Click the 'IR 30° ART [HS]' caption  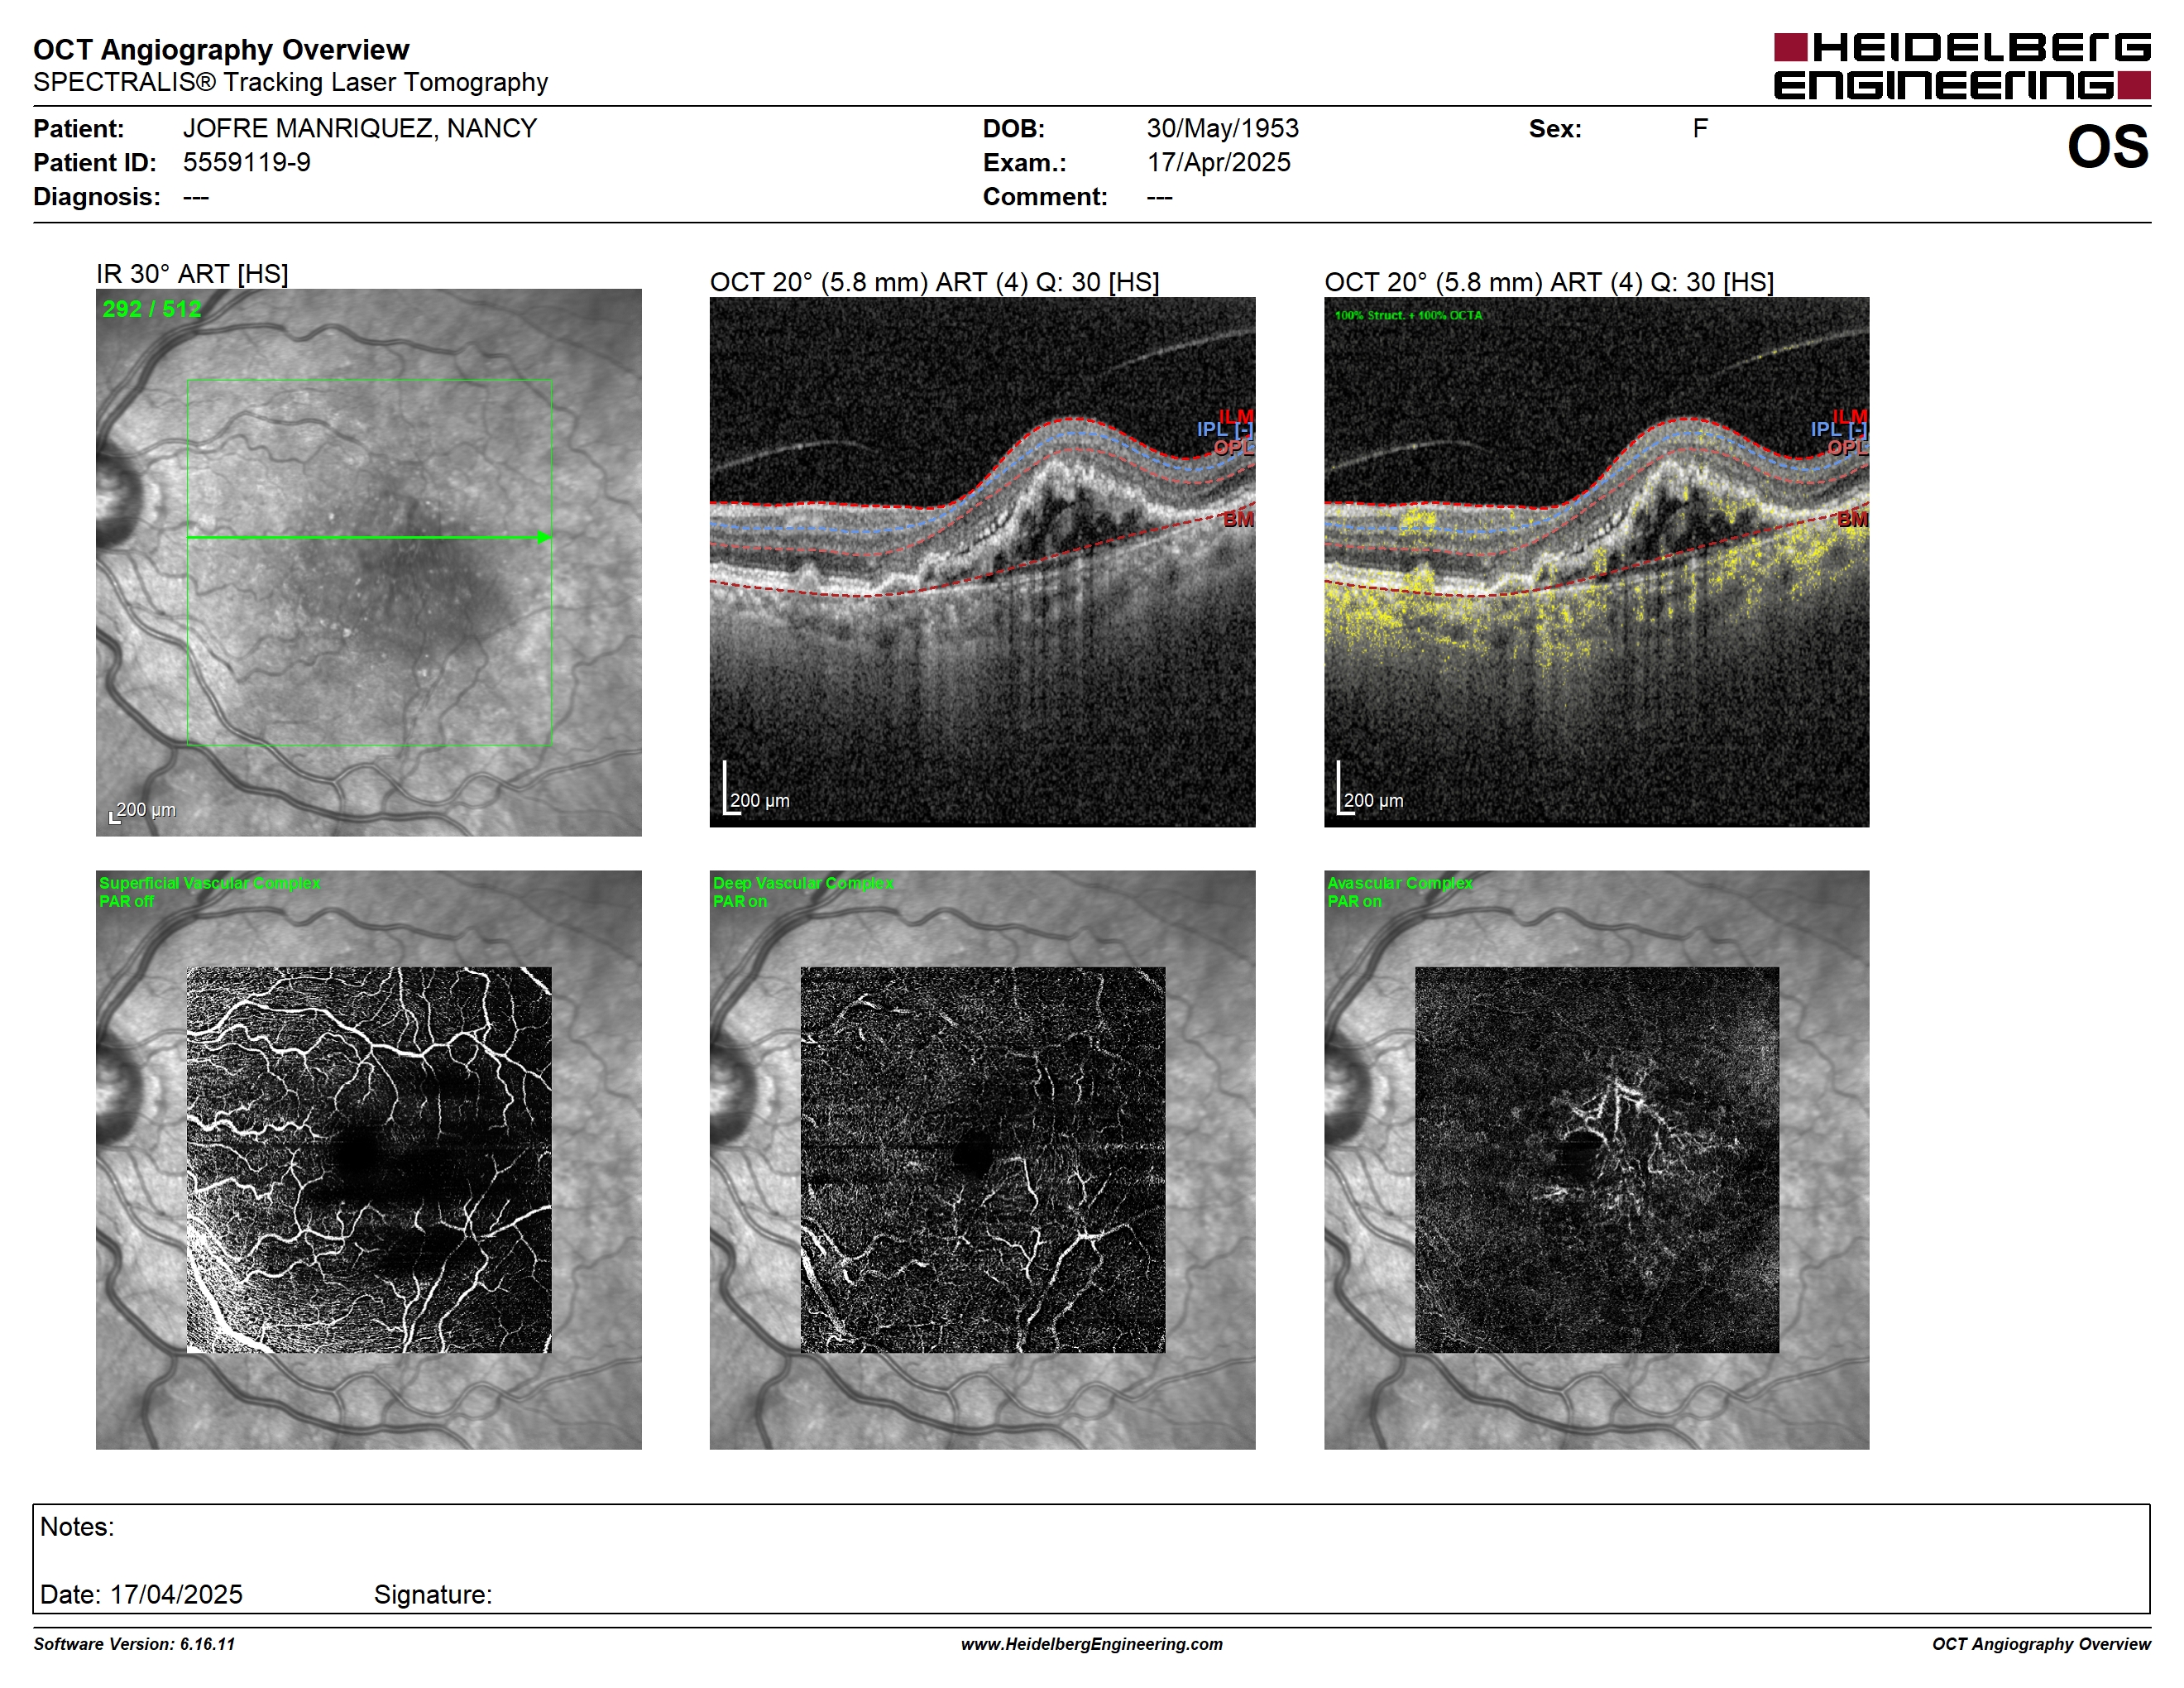pos(192,274)
